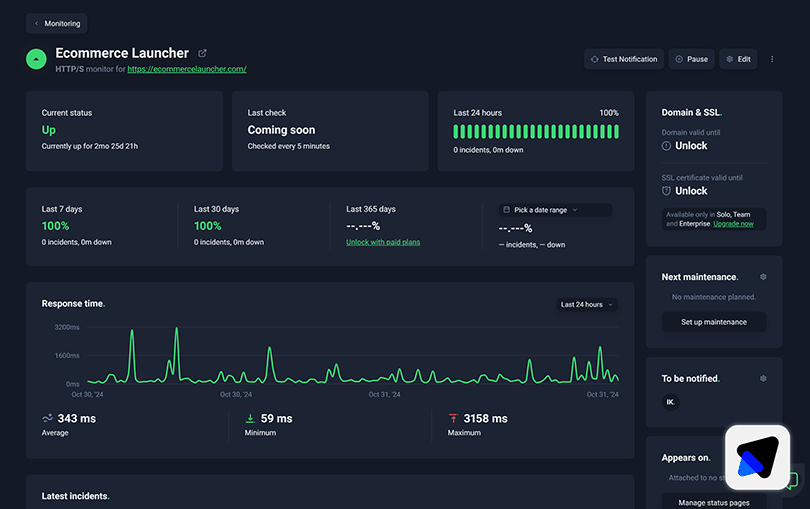Click the 343 ms average value
This screenshot has width=810, height=509.
76,419
